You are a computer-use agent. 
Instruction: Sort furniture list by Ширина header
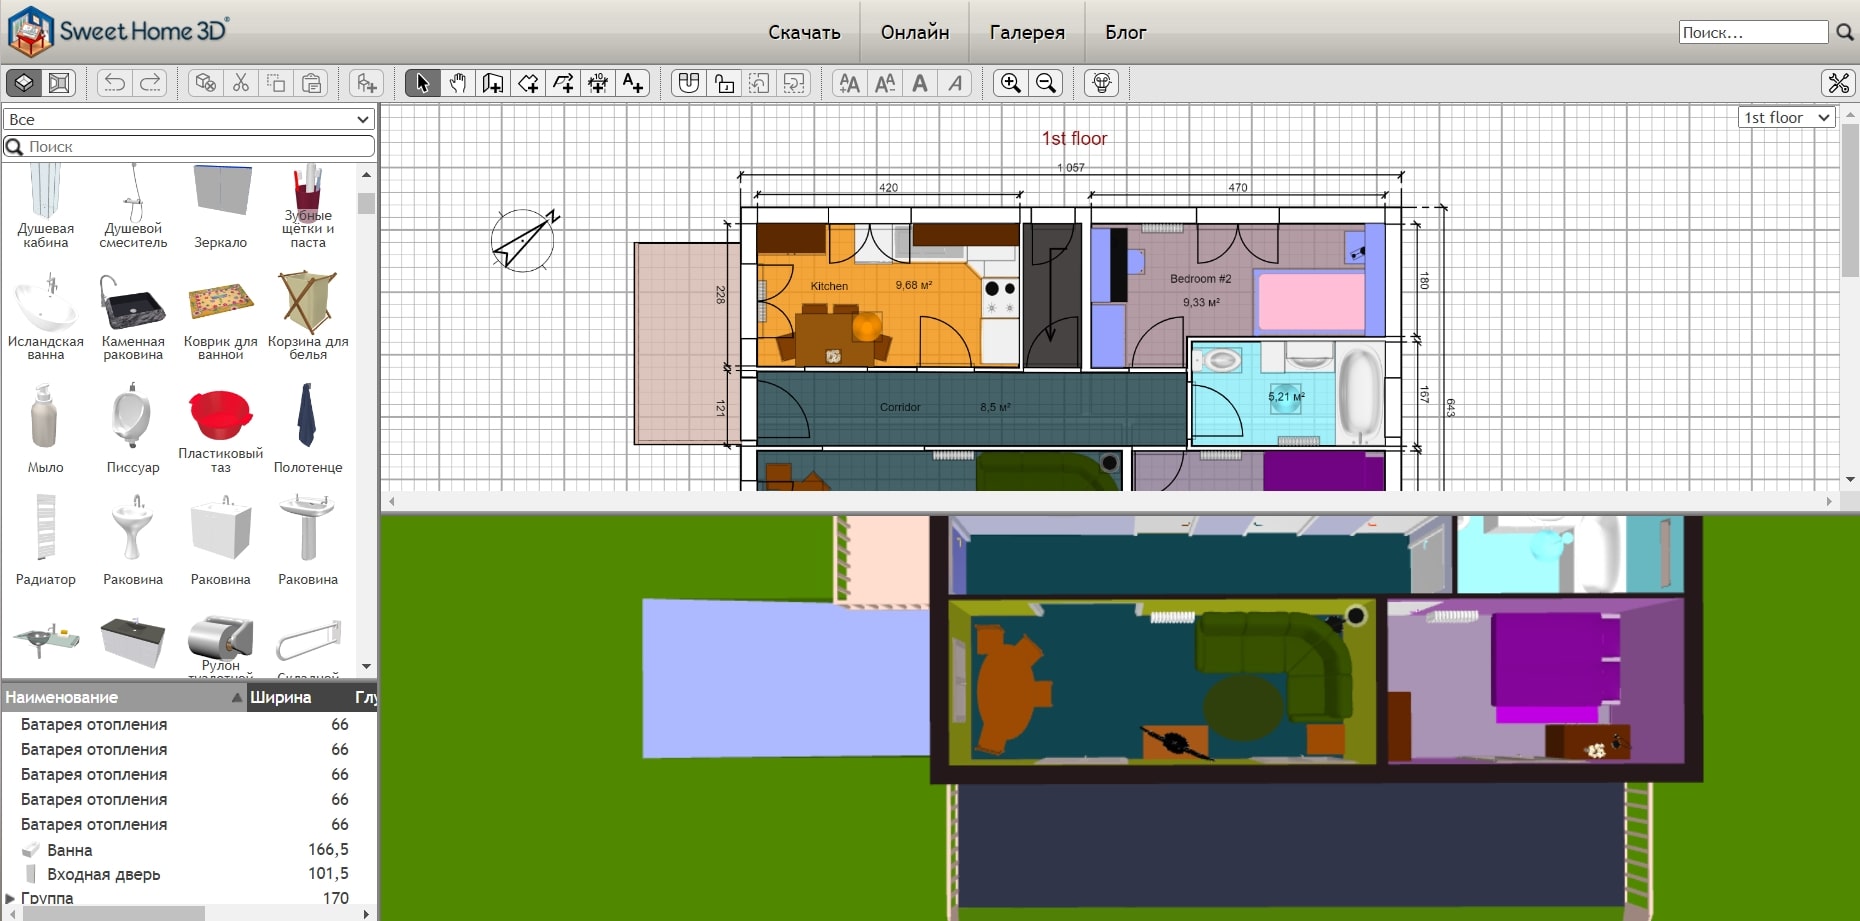pyautogui.click(x=299, y=697)
